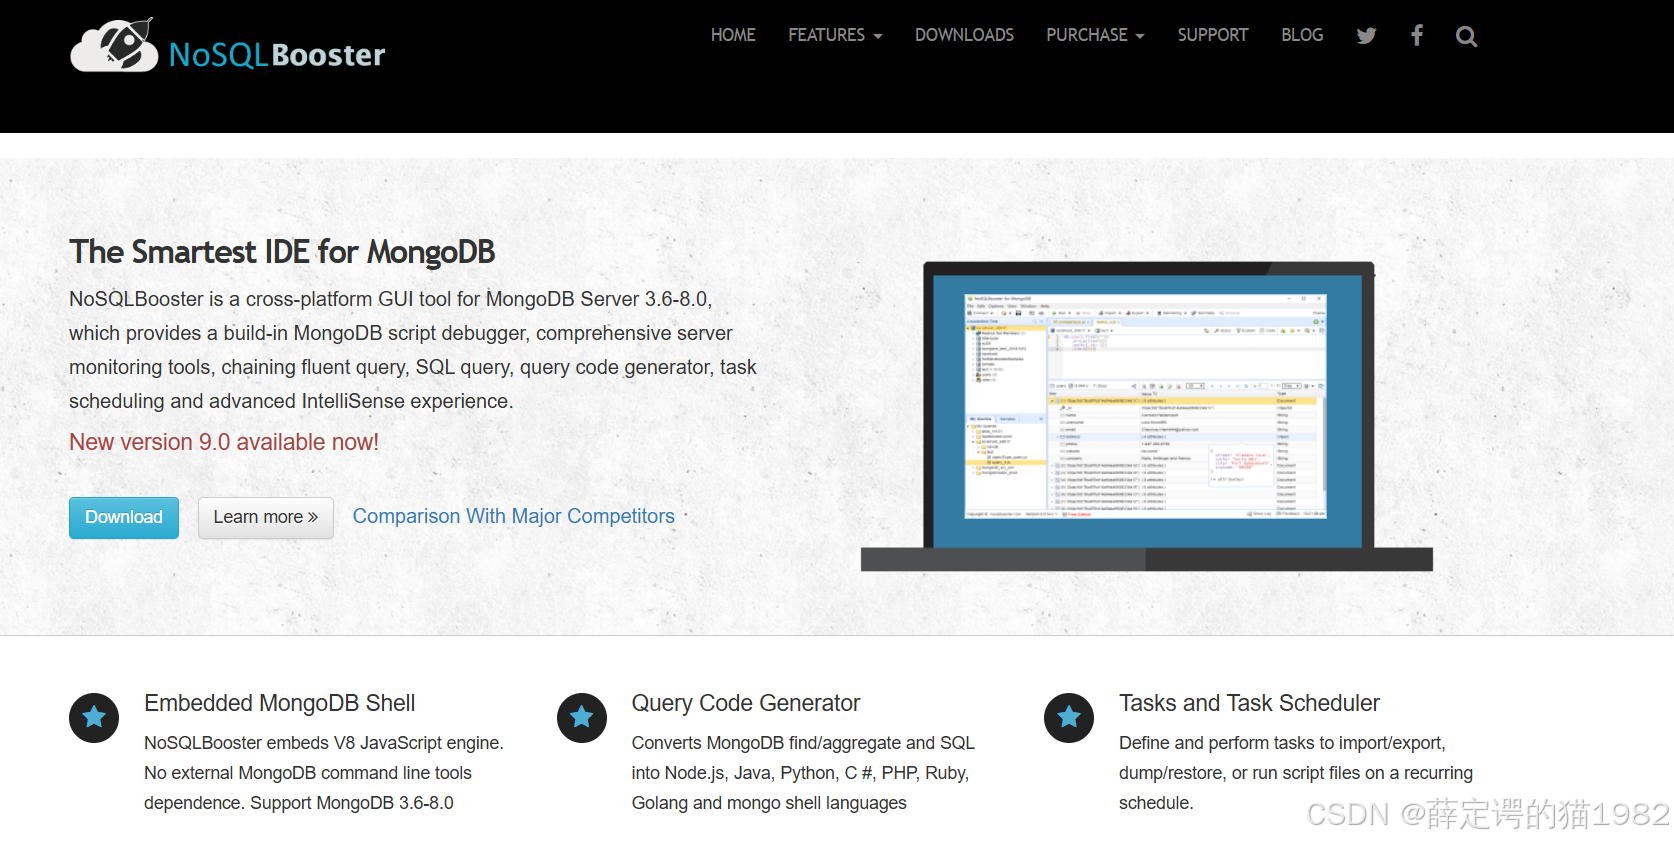Click star icon beside Query Code Generator
The image size is (1674, 844).
tap(582, 718)
